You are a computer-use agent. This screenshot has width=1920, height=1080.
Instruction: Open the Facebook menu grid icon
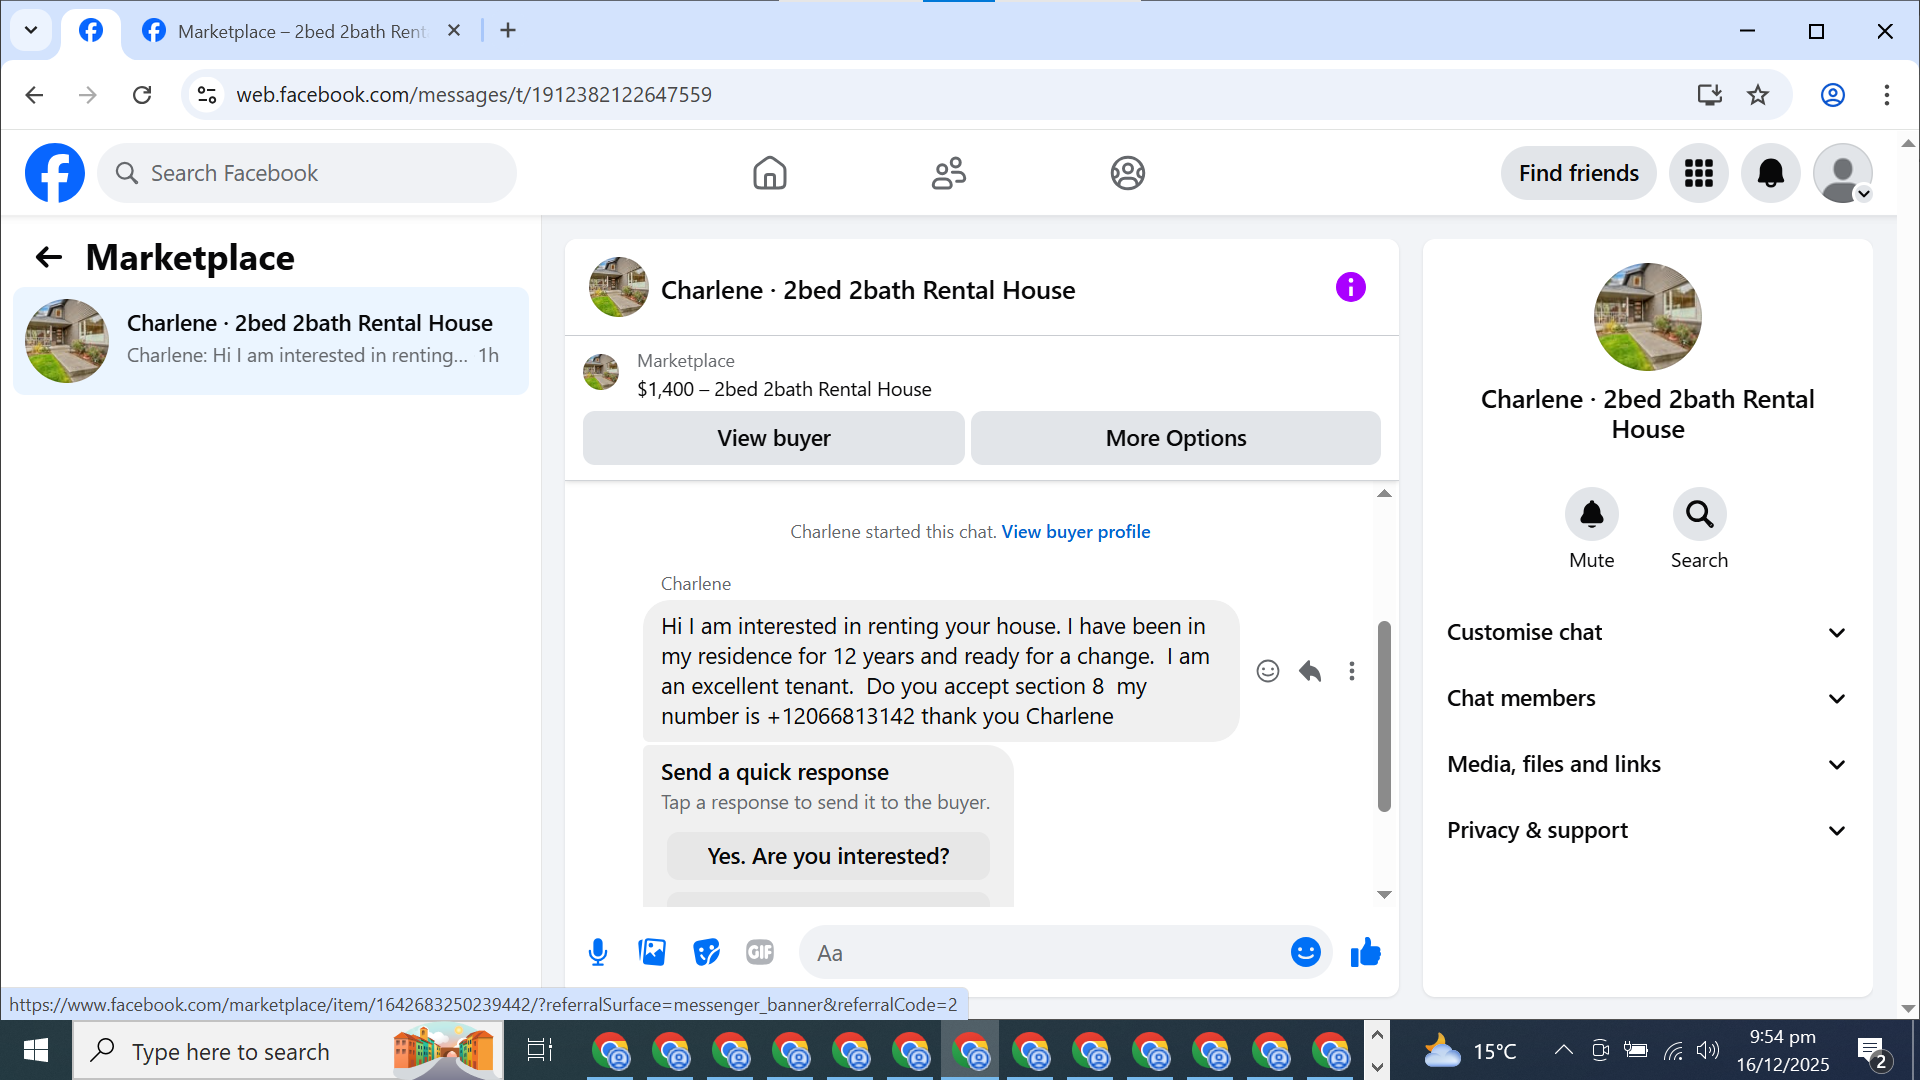tap(1698, 173)
